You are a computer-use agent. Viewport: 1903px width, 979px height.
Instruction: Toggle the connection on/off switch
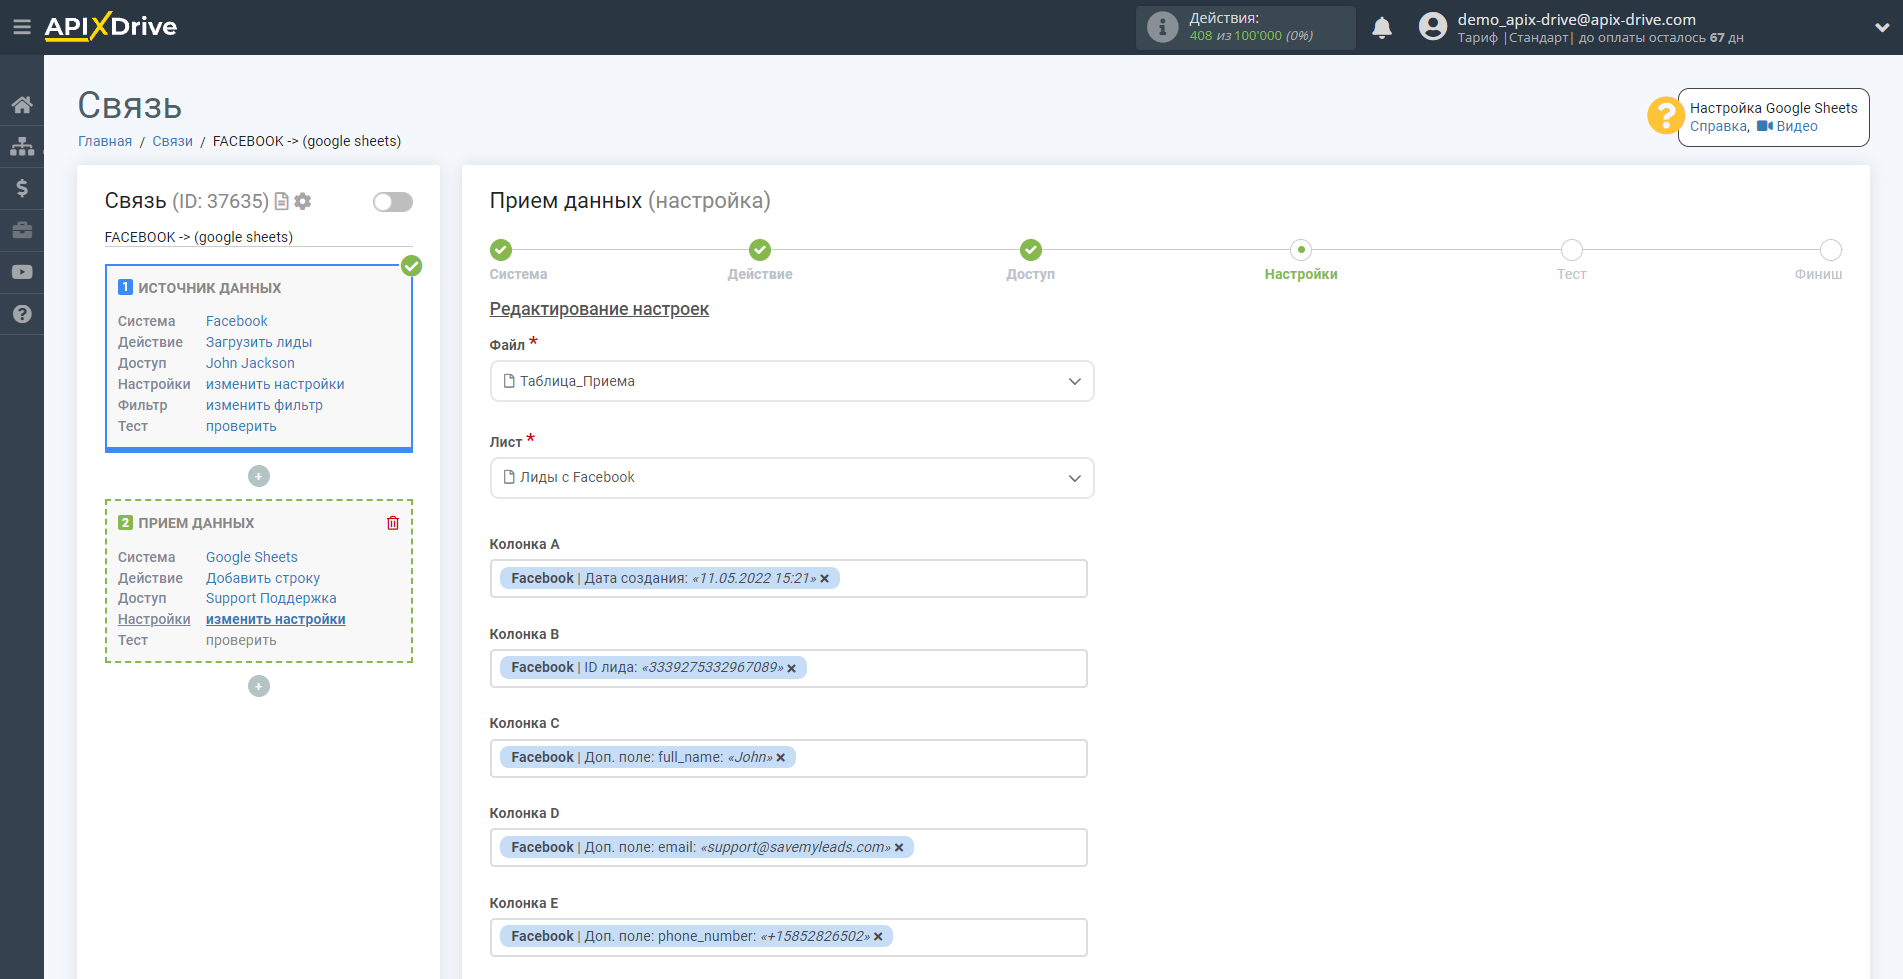click(x=393, y=202)
